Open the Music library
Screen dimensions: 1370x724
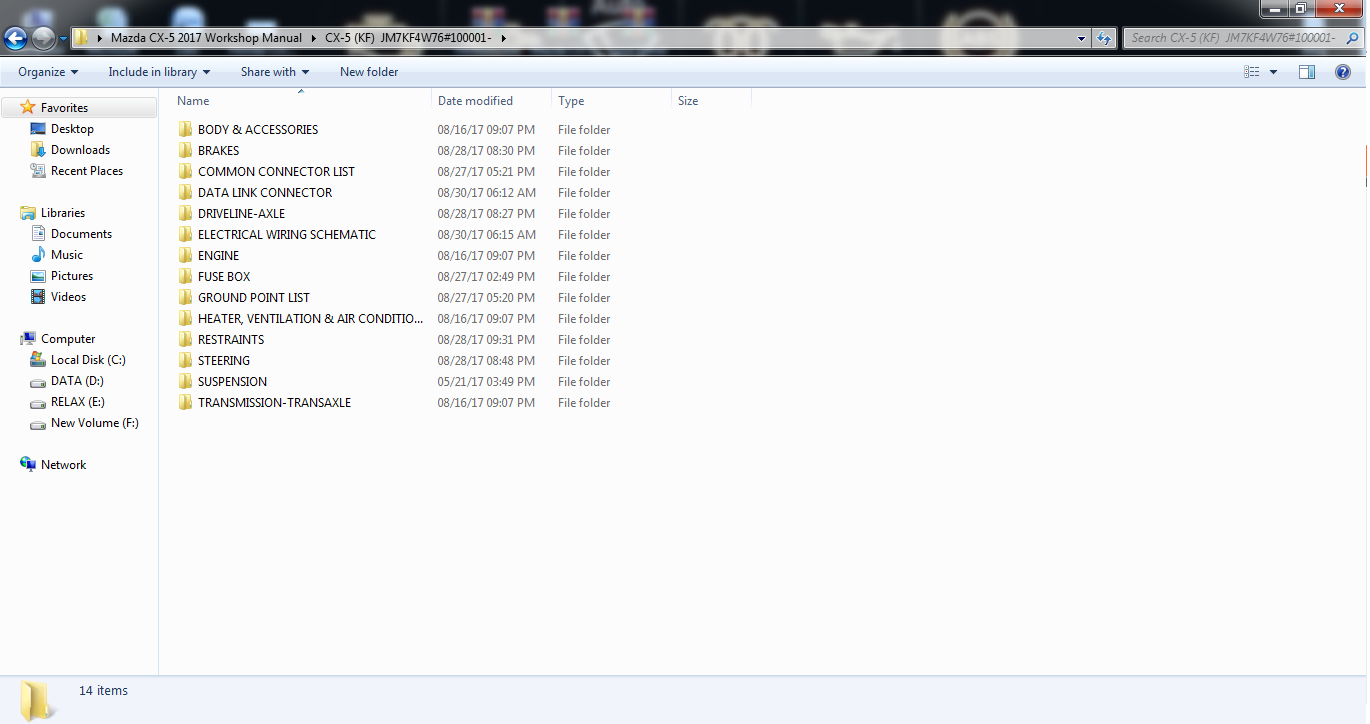67,255
